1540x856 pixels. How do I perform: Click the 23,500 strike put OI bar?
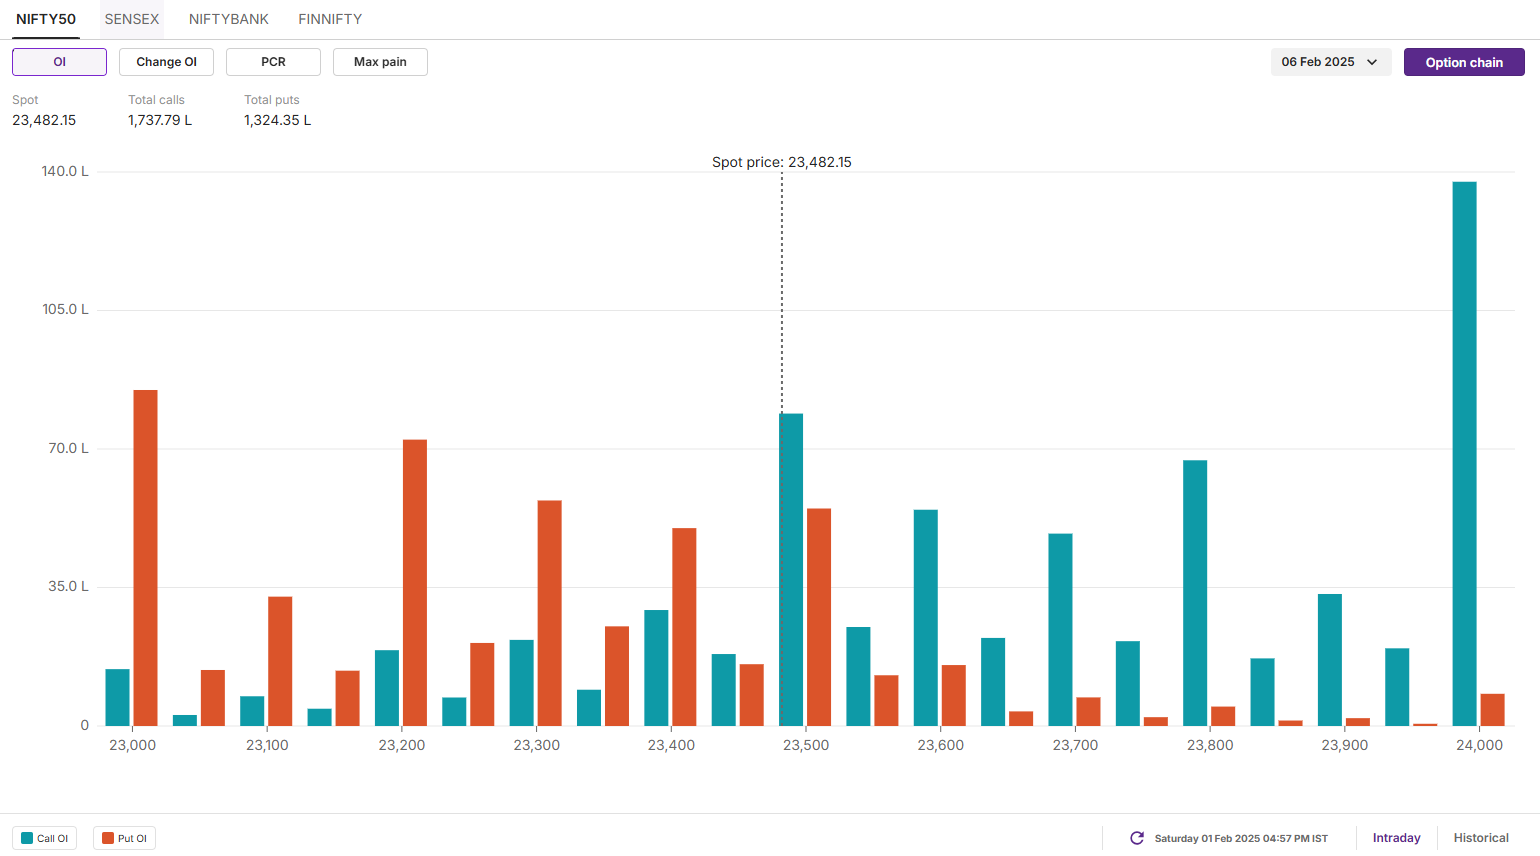click(819, 617)
